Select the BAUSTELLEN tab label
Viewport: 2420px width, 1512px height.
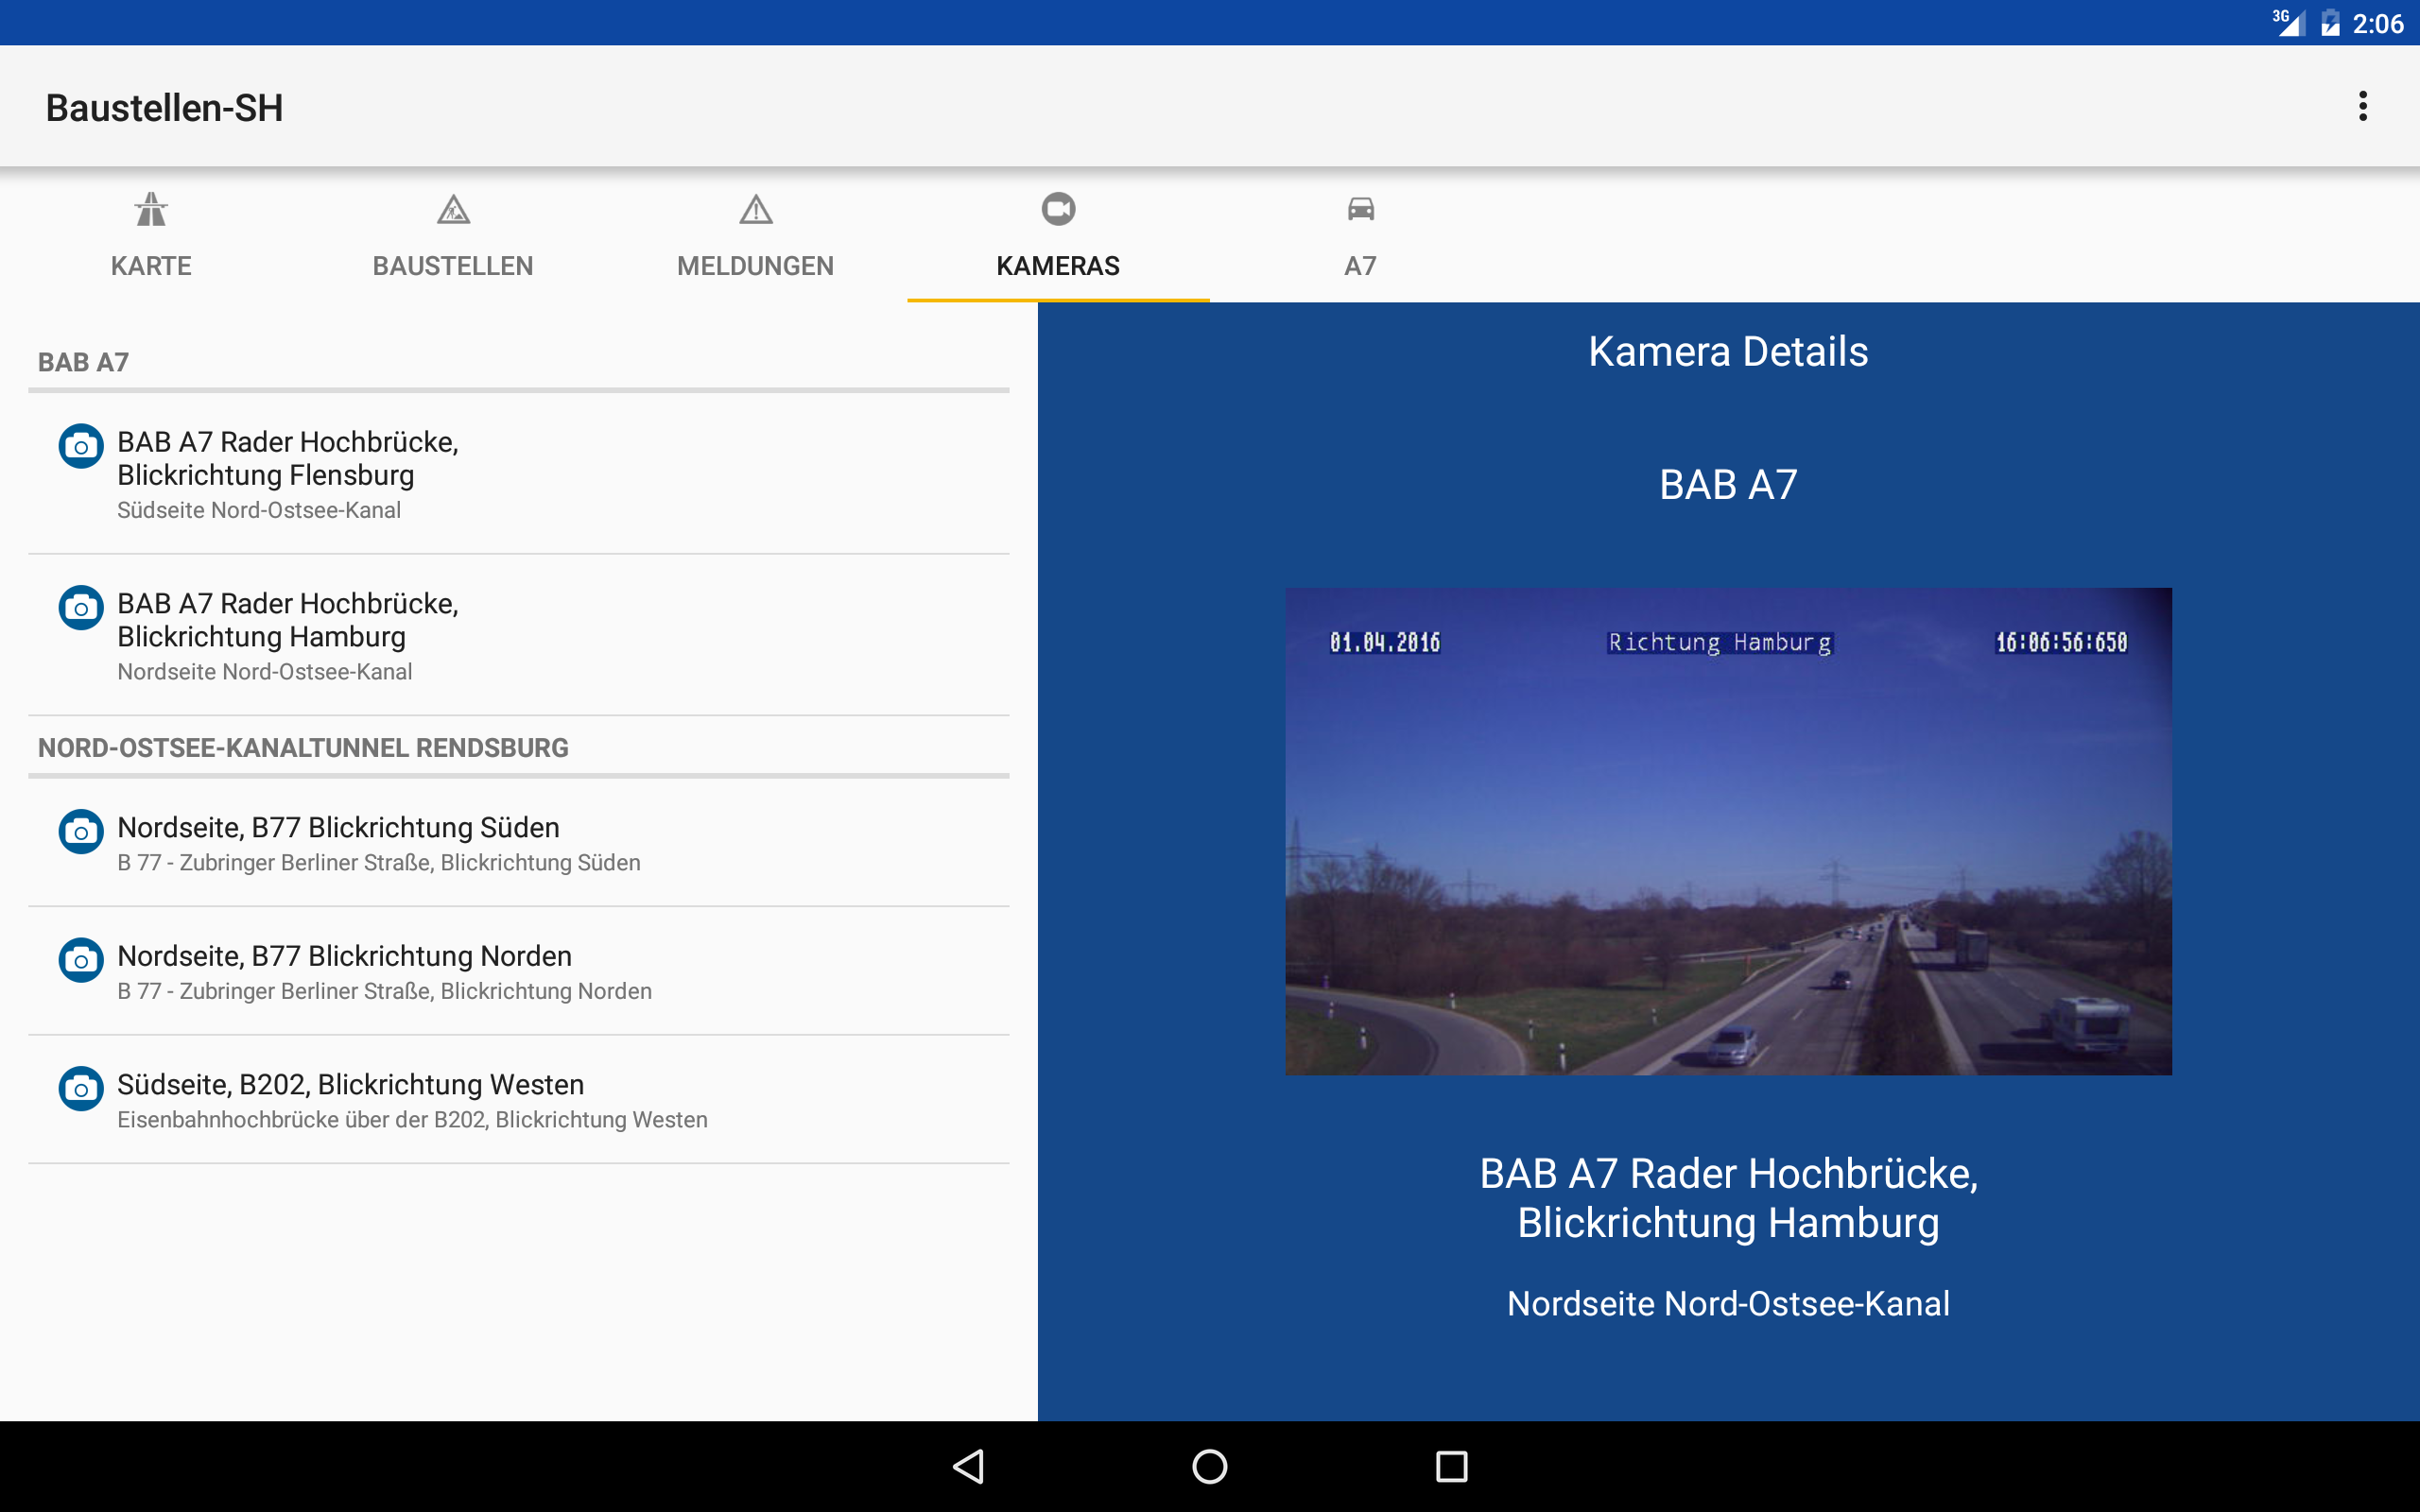[453, 266]
